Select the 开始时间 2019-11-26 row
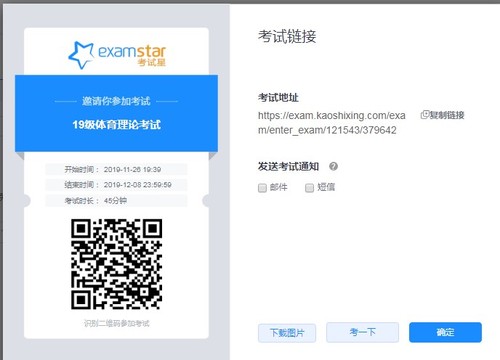The width and height of the screenshot is (500, 360). [x=116, y=169]
